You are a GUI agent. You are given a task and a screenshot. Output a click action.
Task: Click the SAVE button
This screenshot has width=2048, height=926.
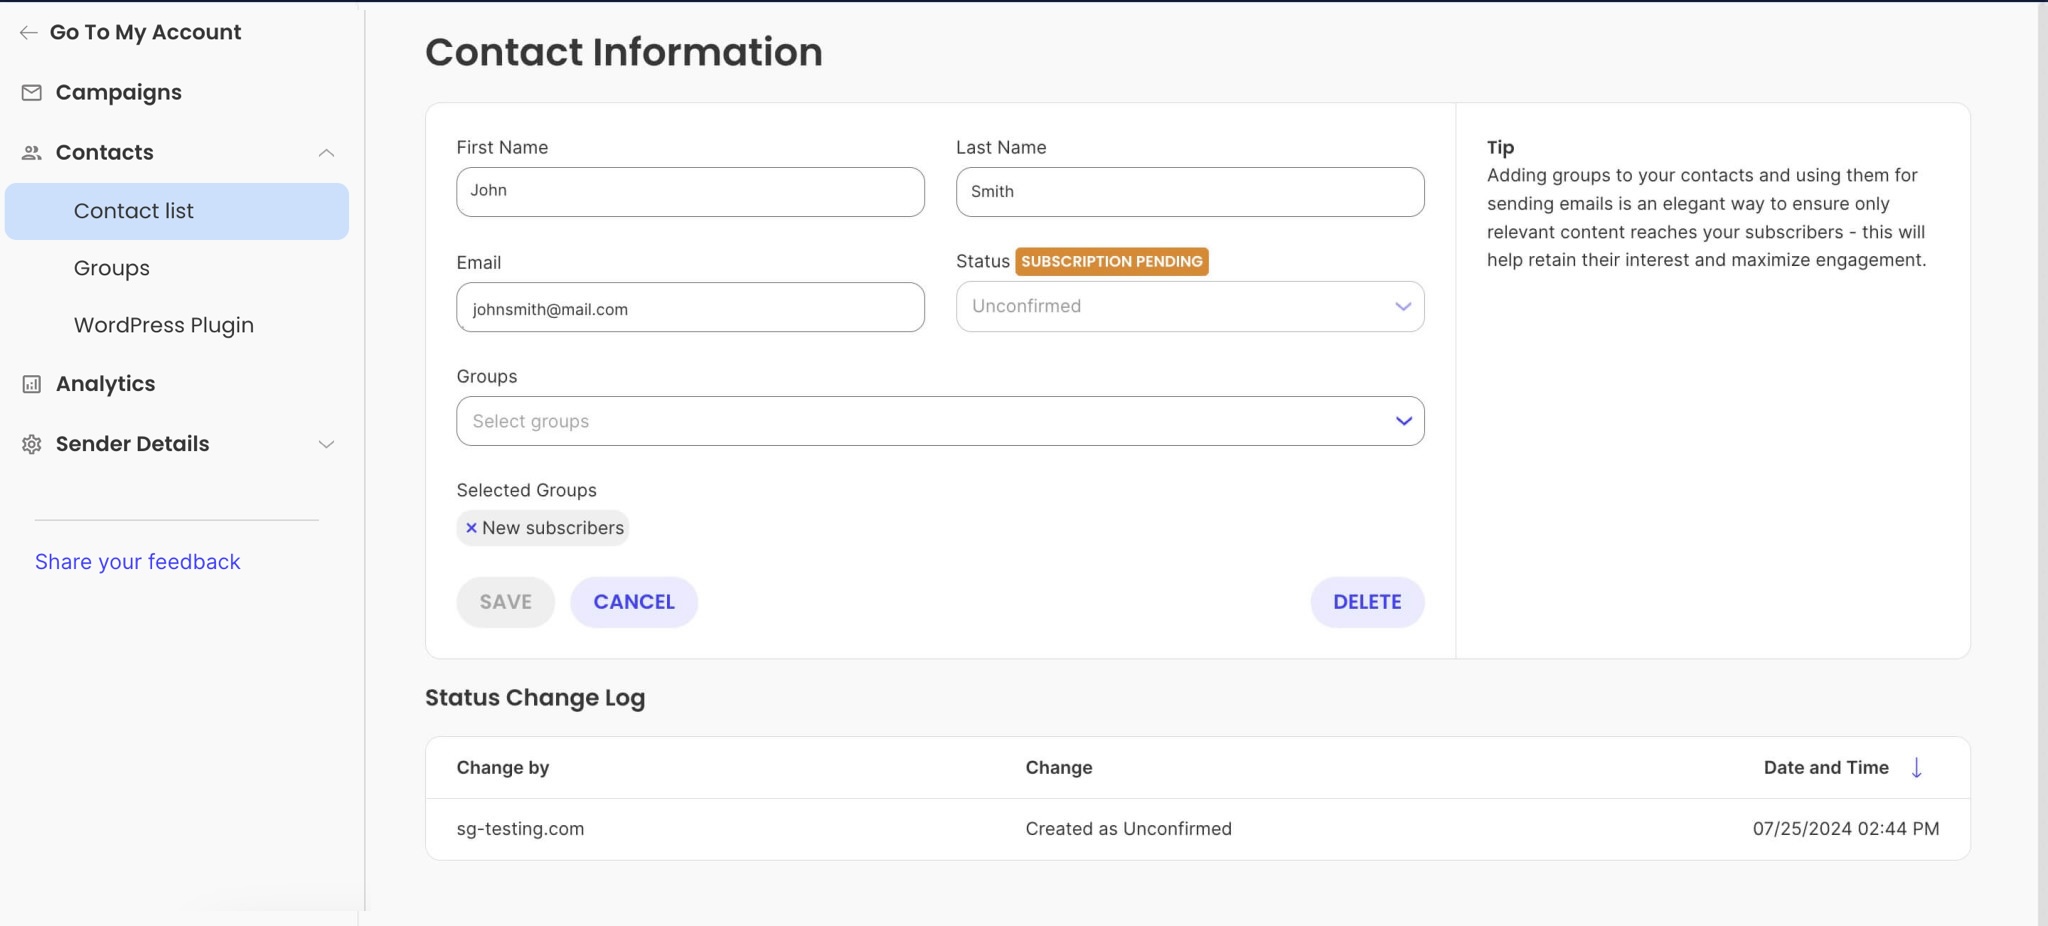click(x=506, y=602)
